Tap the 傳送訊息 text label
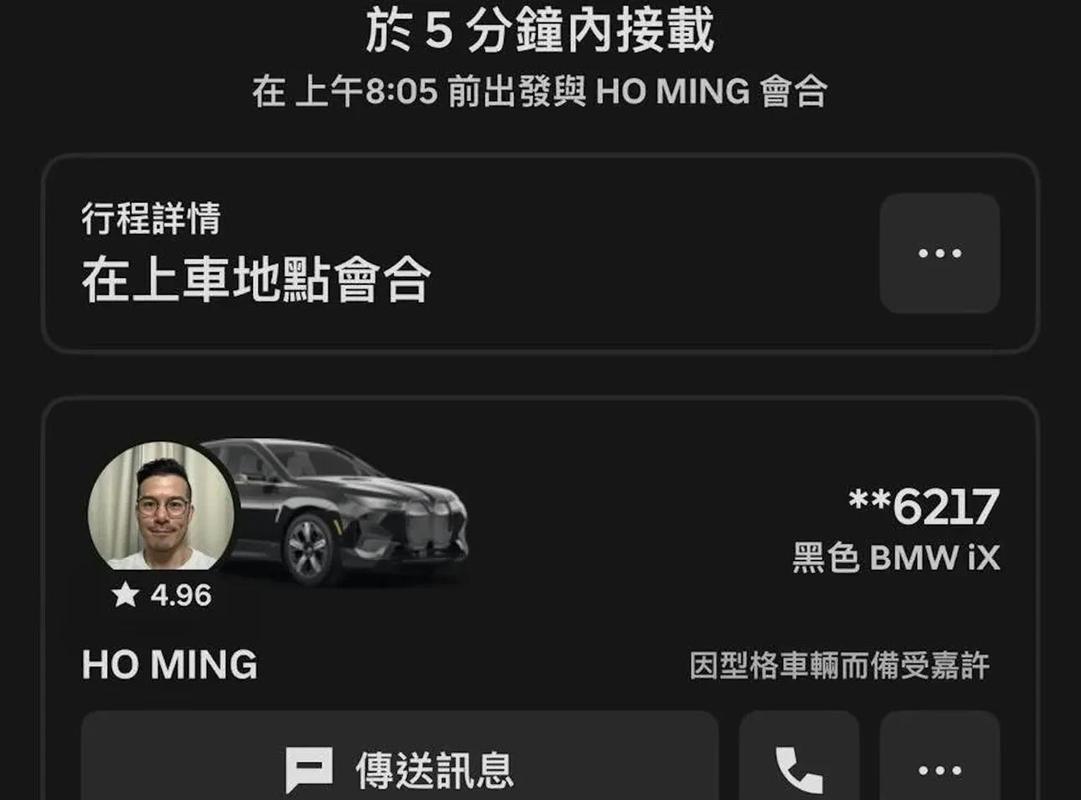This screenshot has height=800, width=1081. click(x=434, y=770)
